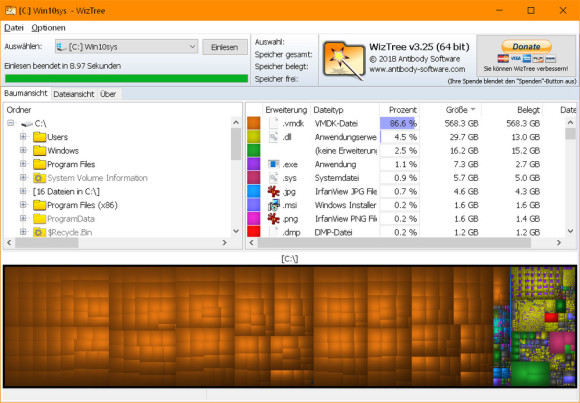Viewport: 580px width, 403px height.
Task: Sort by the Größe column header
Action: pyautogui.click(x=451, y=110)
